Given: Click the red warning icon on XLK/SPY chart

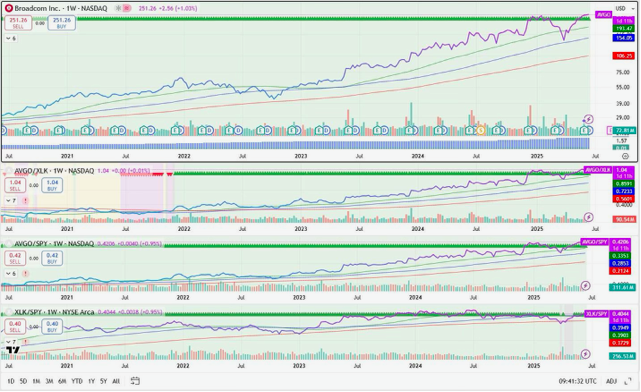Looking at the screenshot, I should [x=25, y=342].
